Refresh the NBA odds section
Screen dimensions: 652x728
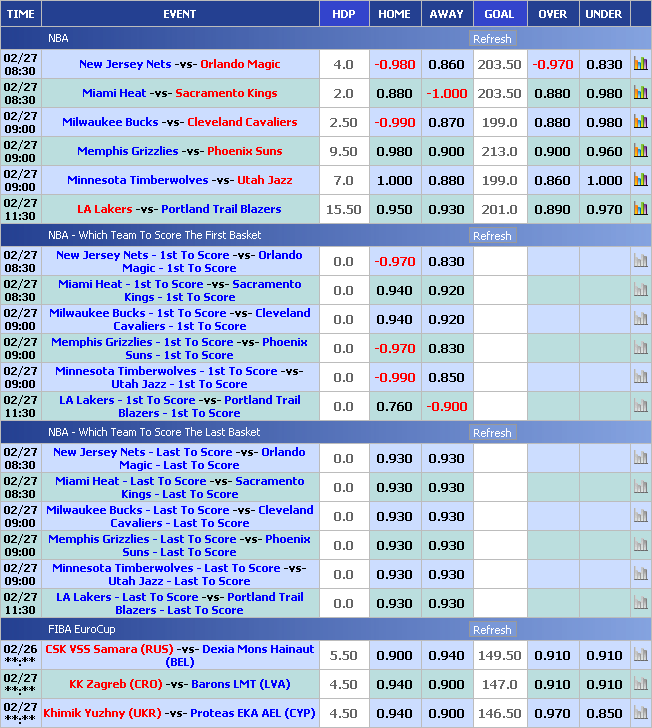click(x=492, y=39)
